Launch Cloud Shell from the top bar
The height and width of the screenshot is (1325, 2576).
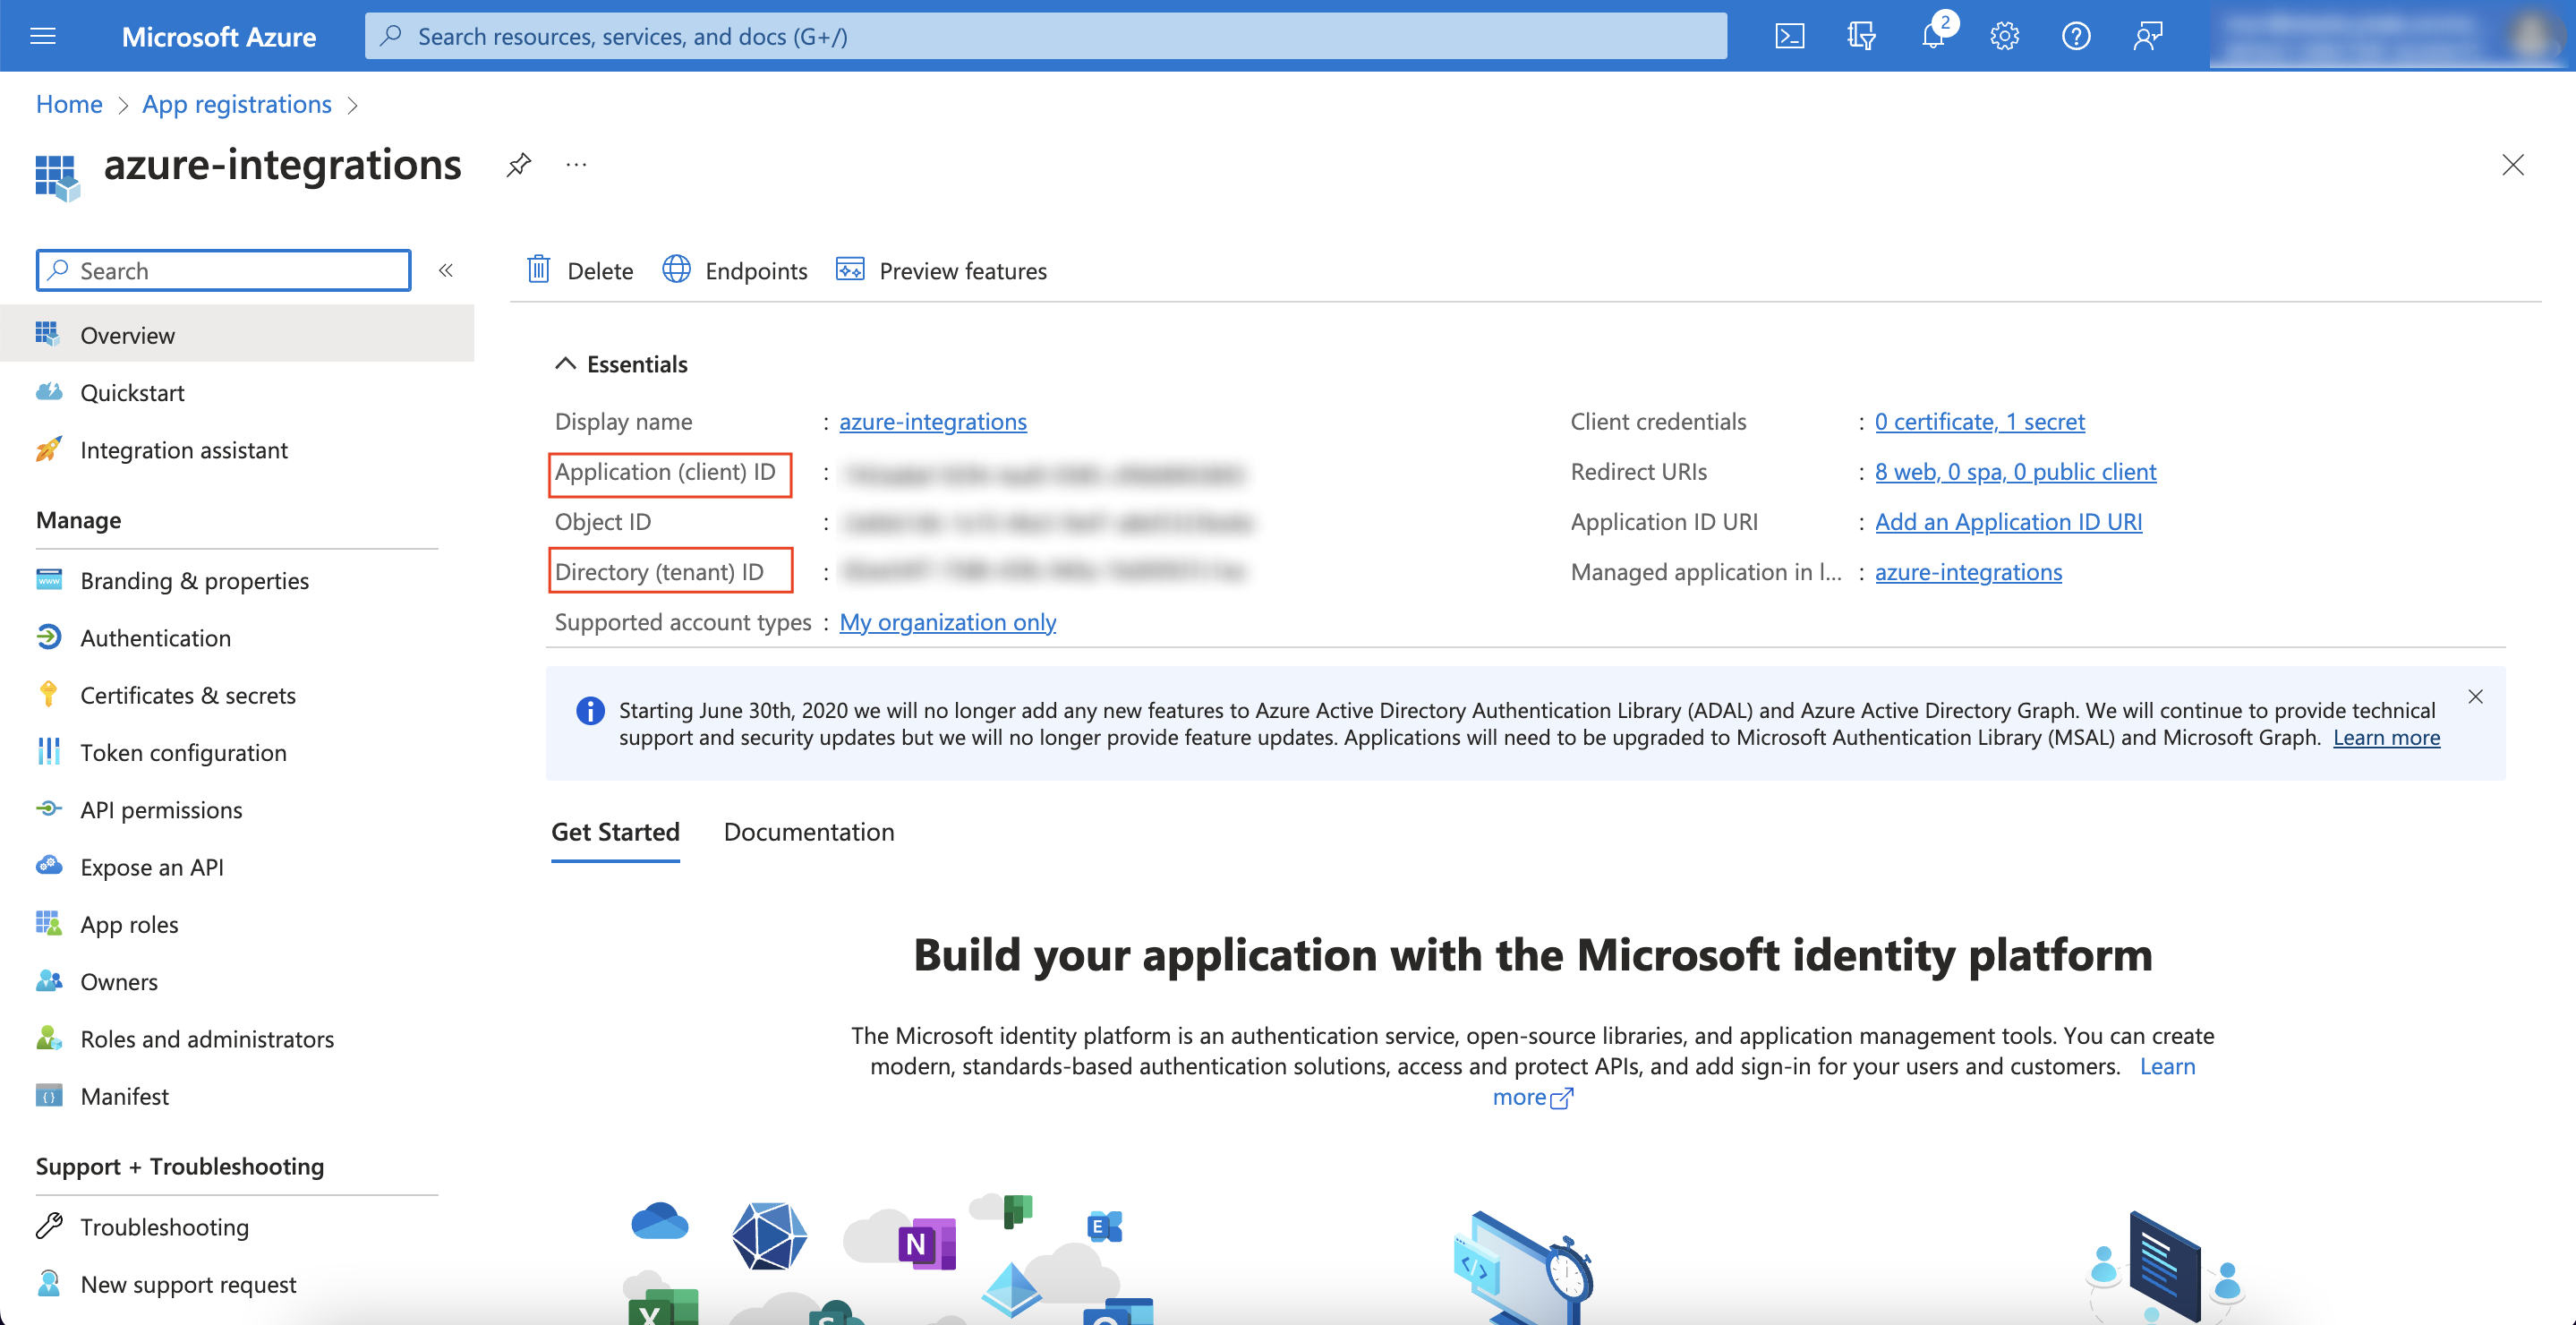tap(1789, 35)
